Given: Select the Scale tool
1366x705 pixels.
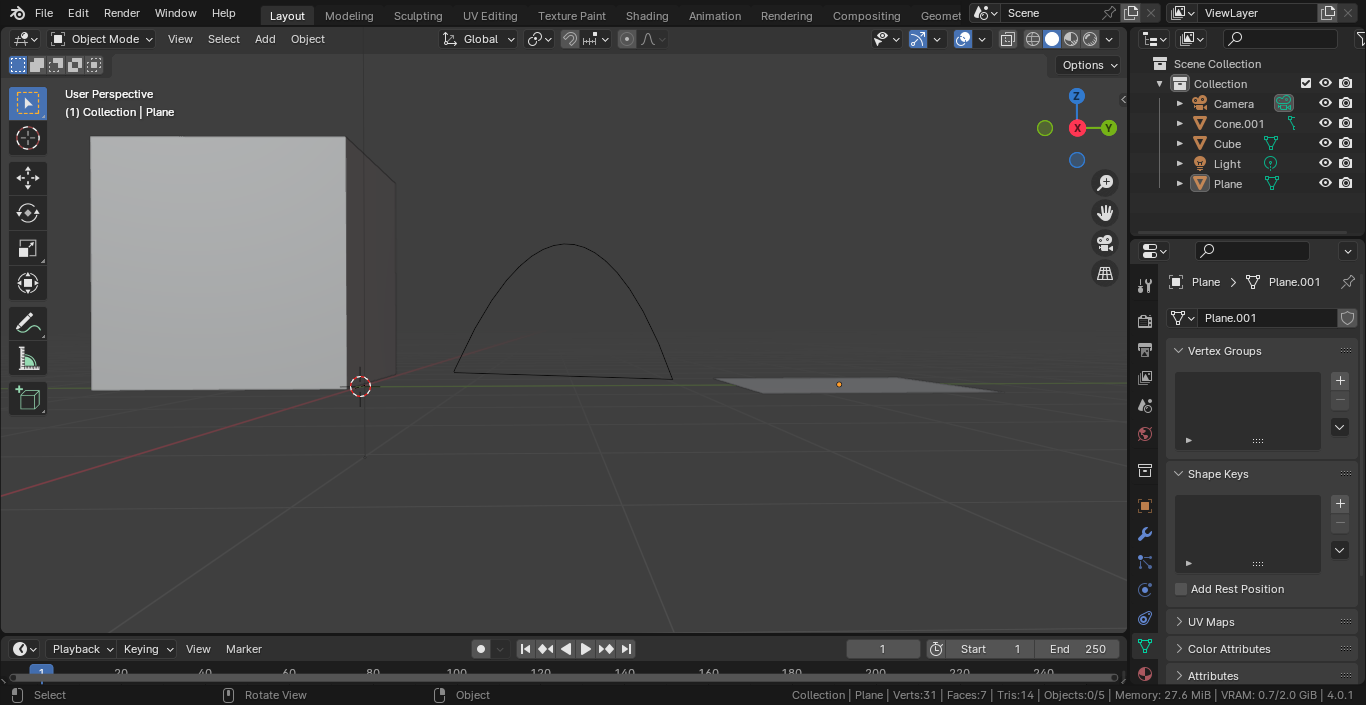Looking at the screenshot, I should (28, 248).
